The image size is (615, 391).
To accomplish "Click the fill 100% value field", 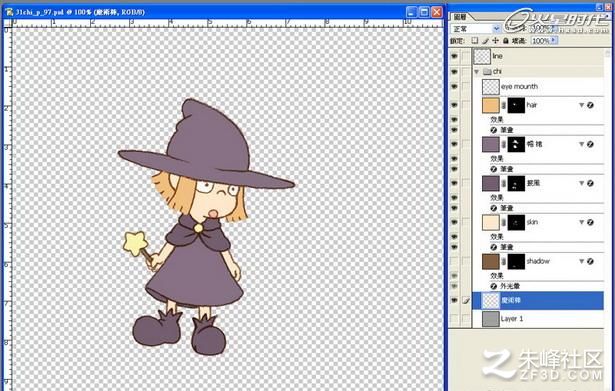I will [540, 40].
